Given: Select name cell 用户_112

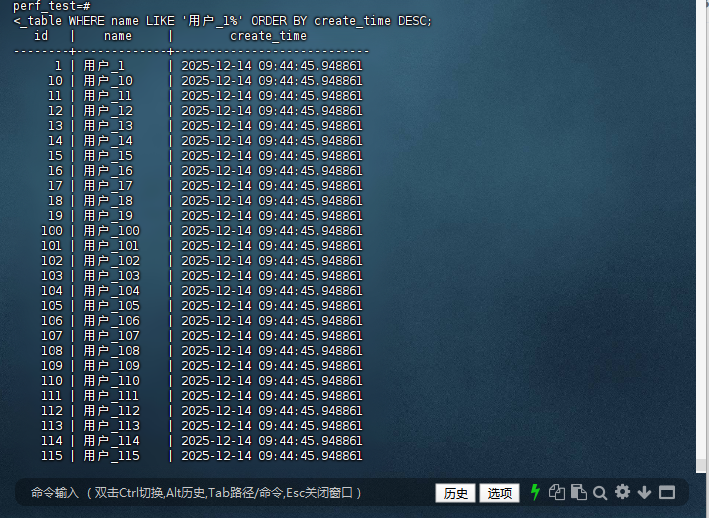Looking at the screenshot, I should (111, 410).
